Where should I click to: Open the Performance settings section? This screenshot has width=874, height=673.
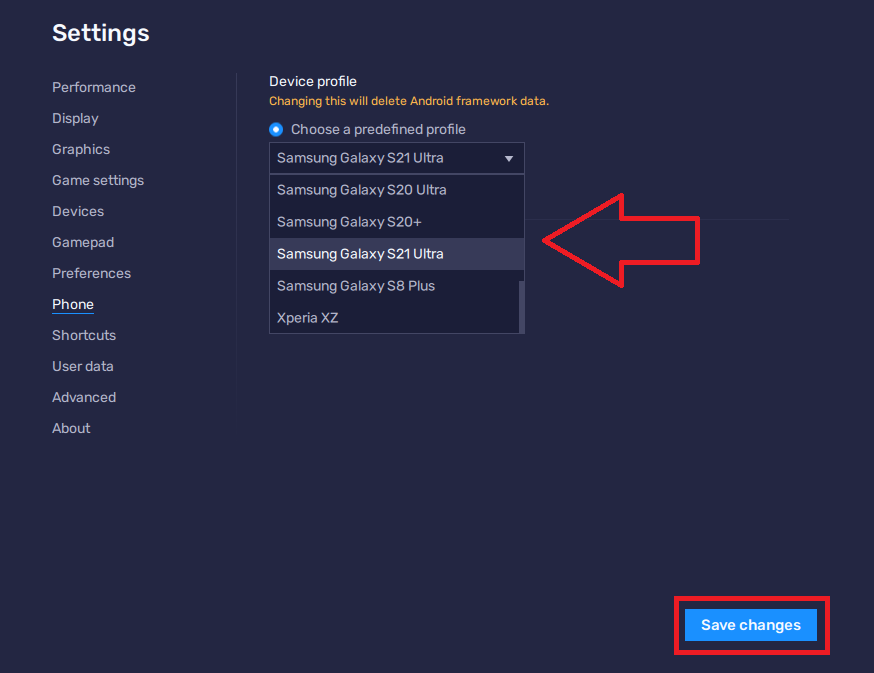tap(94, 88)
